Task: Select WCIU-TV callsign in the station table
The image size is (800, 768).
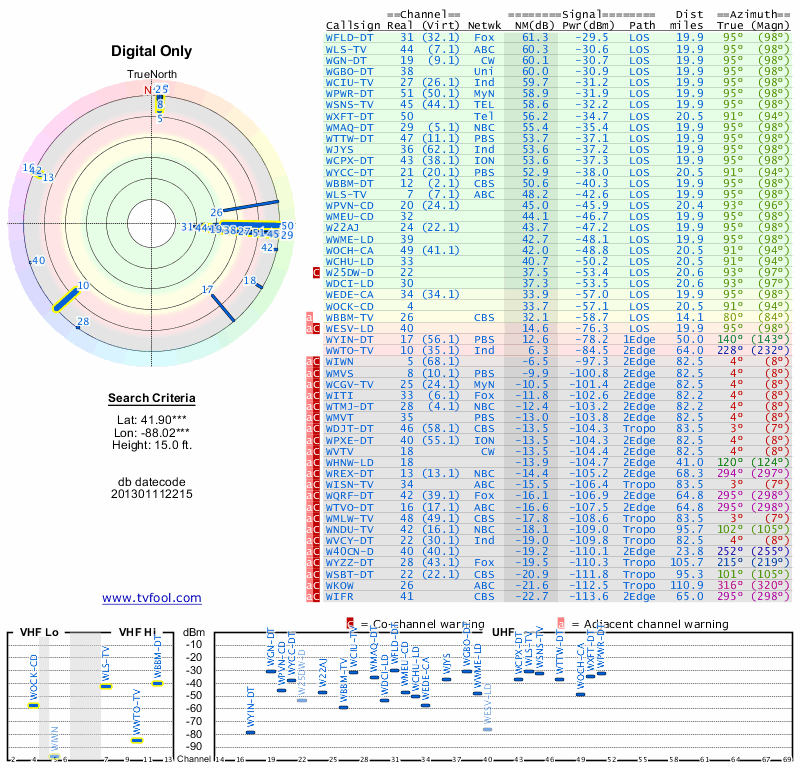Action: [349, 83]
